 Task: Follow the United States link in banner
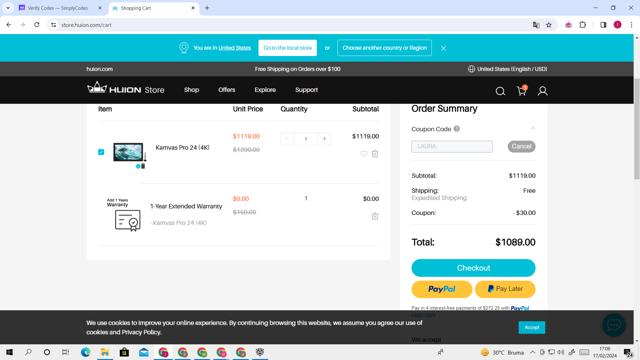pyautogui.click(x=235, y=48)
